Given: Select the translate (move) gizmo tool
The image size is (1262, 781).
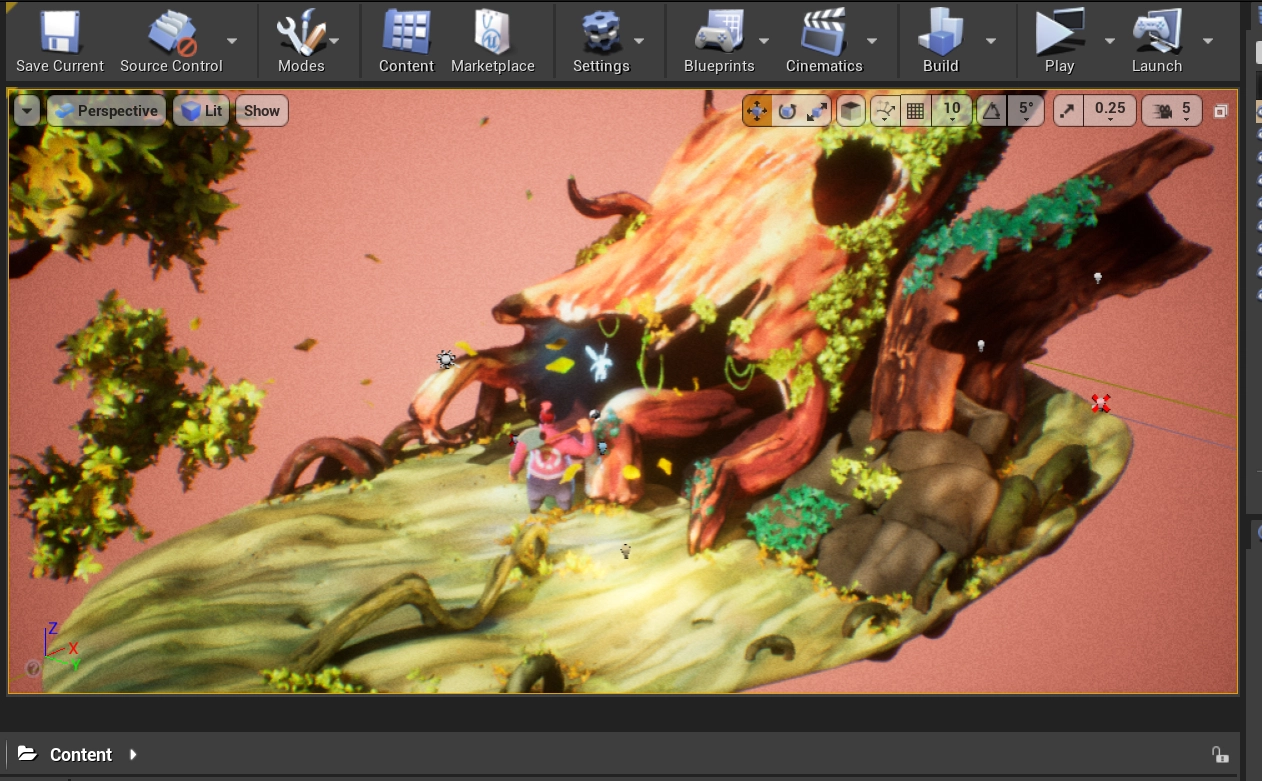Looking at the screenshot, I should point(757,111).
